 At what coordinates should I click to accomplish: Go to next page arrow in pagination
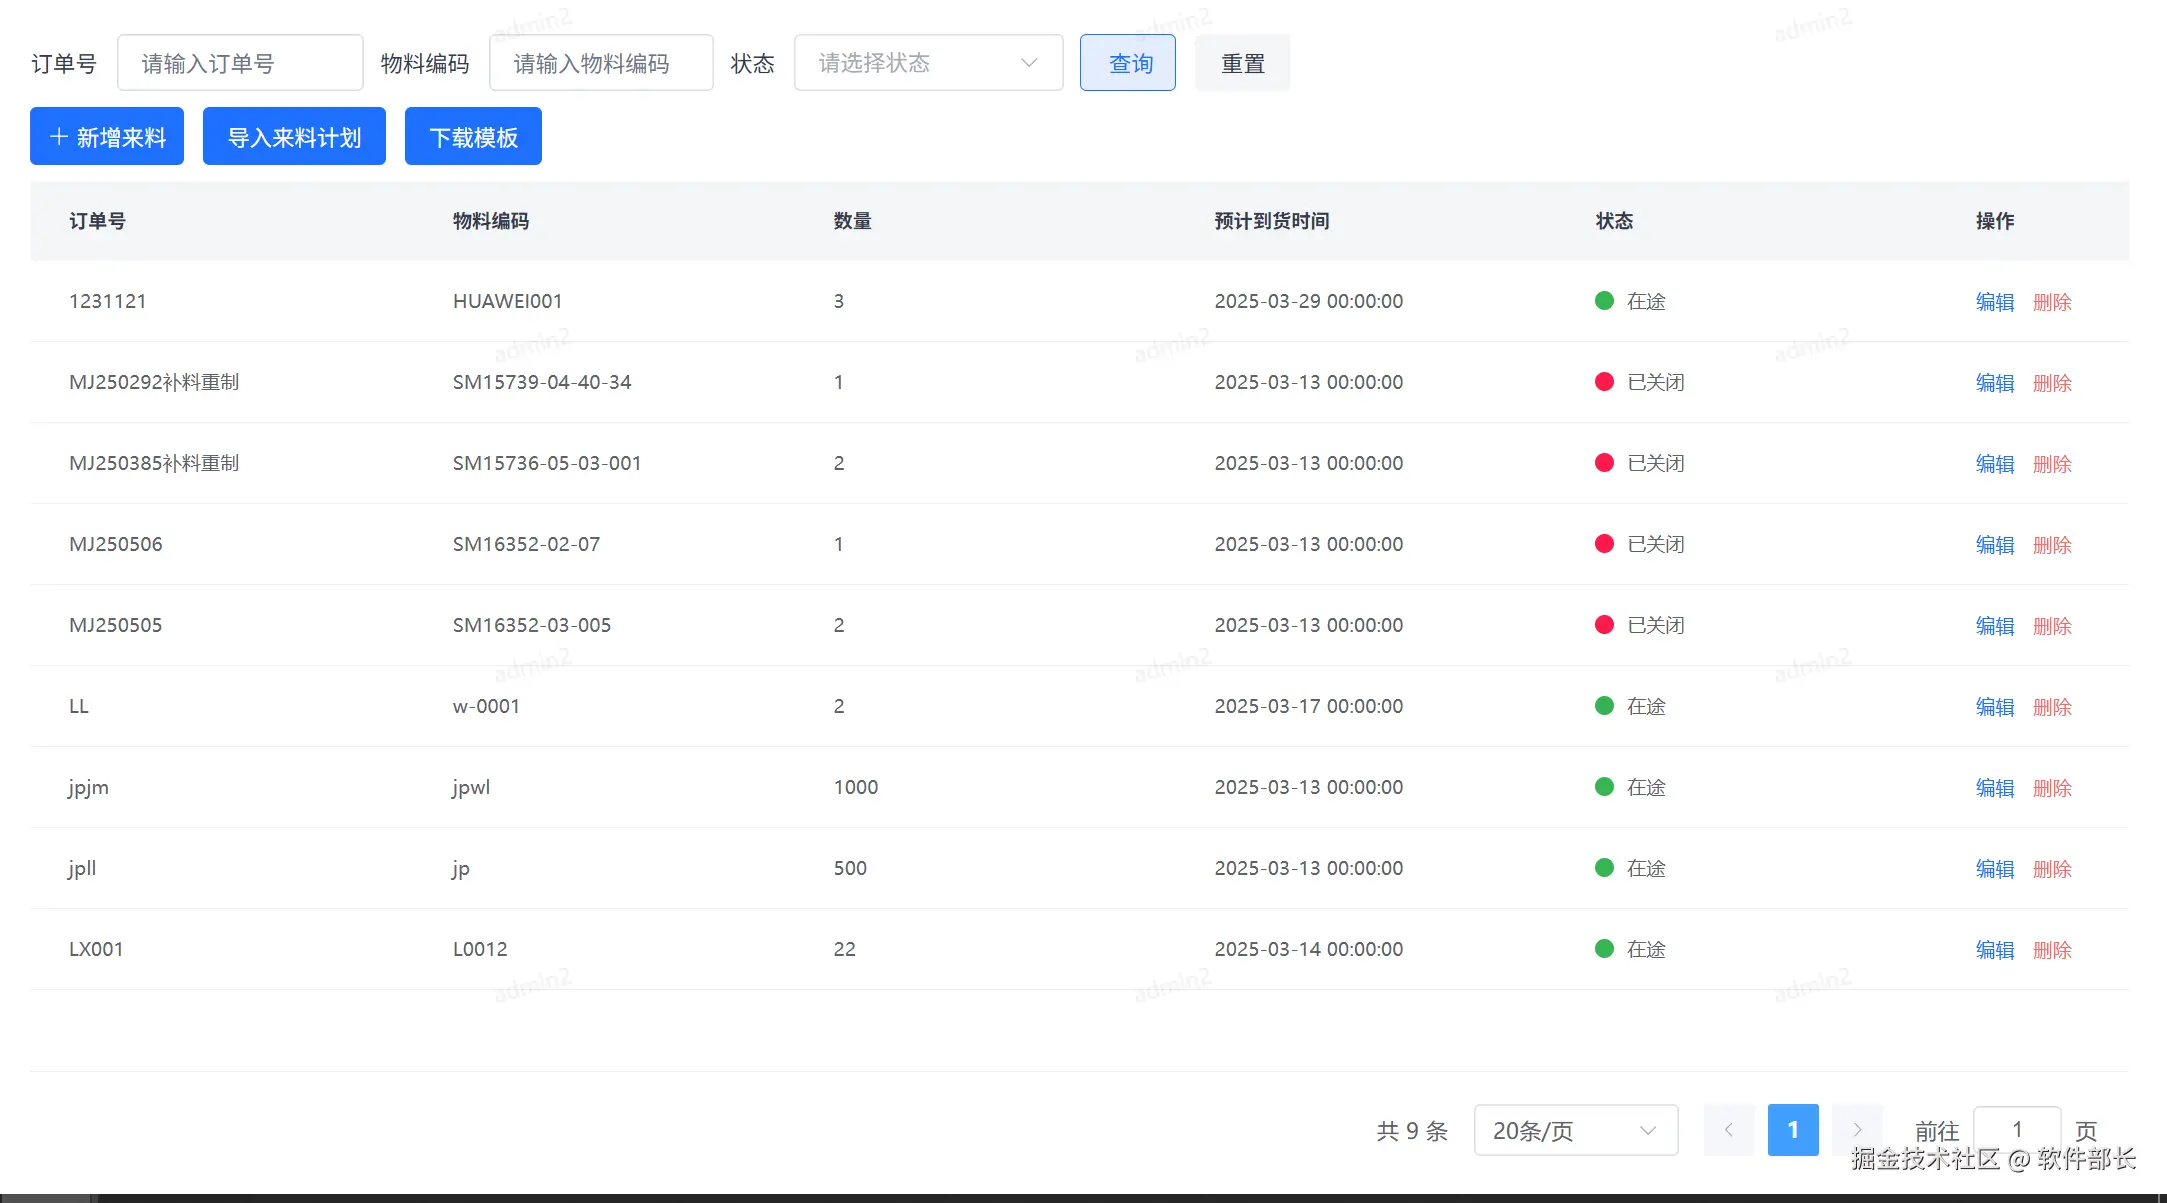click(1857, 1130)
